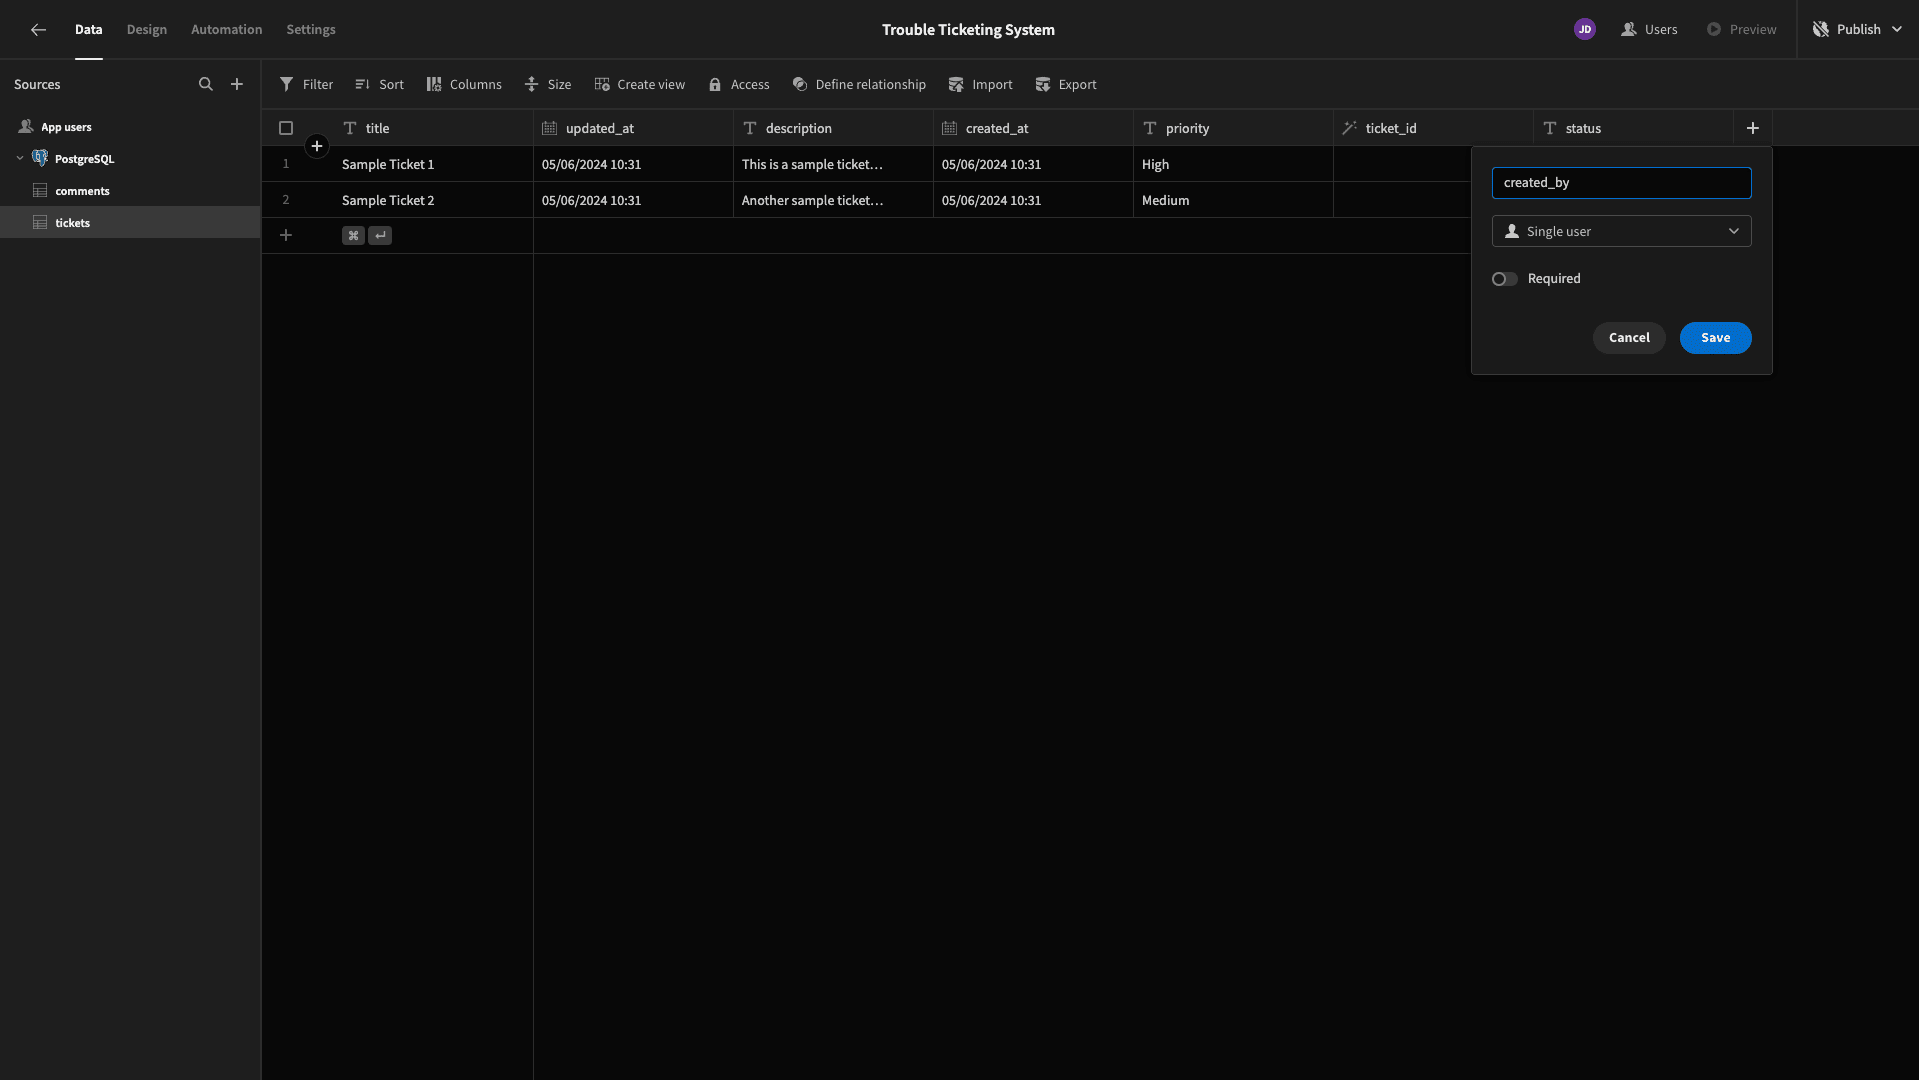Image resolution: width=1919 pixels, height=1080 pixels.
Task: Import data into the table
Action: [x=981, y=85]
